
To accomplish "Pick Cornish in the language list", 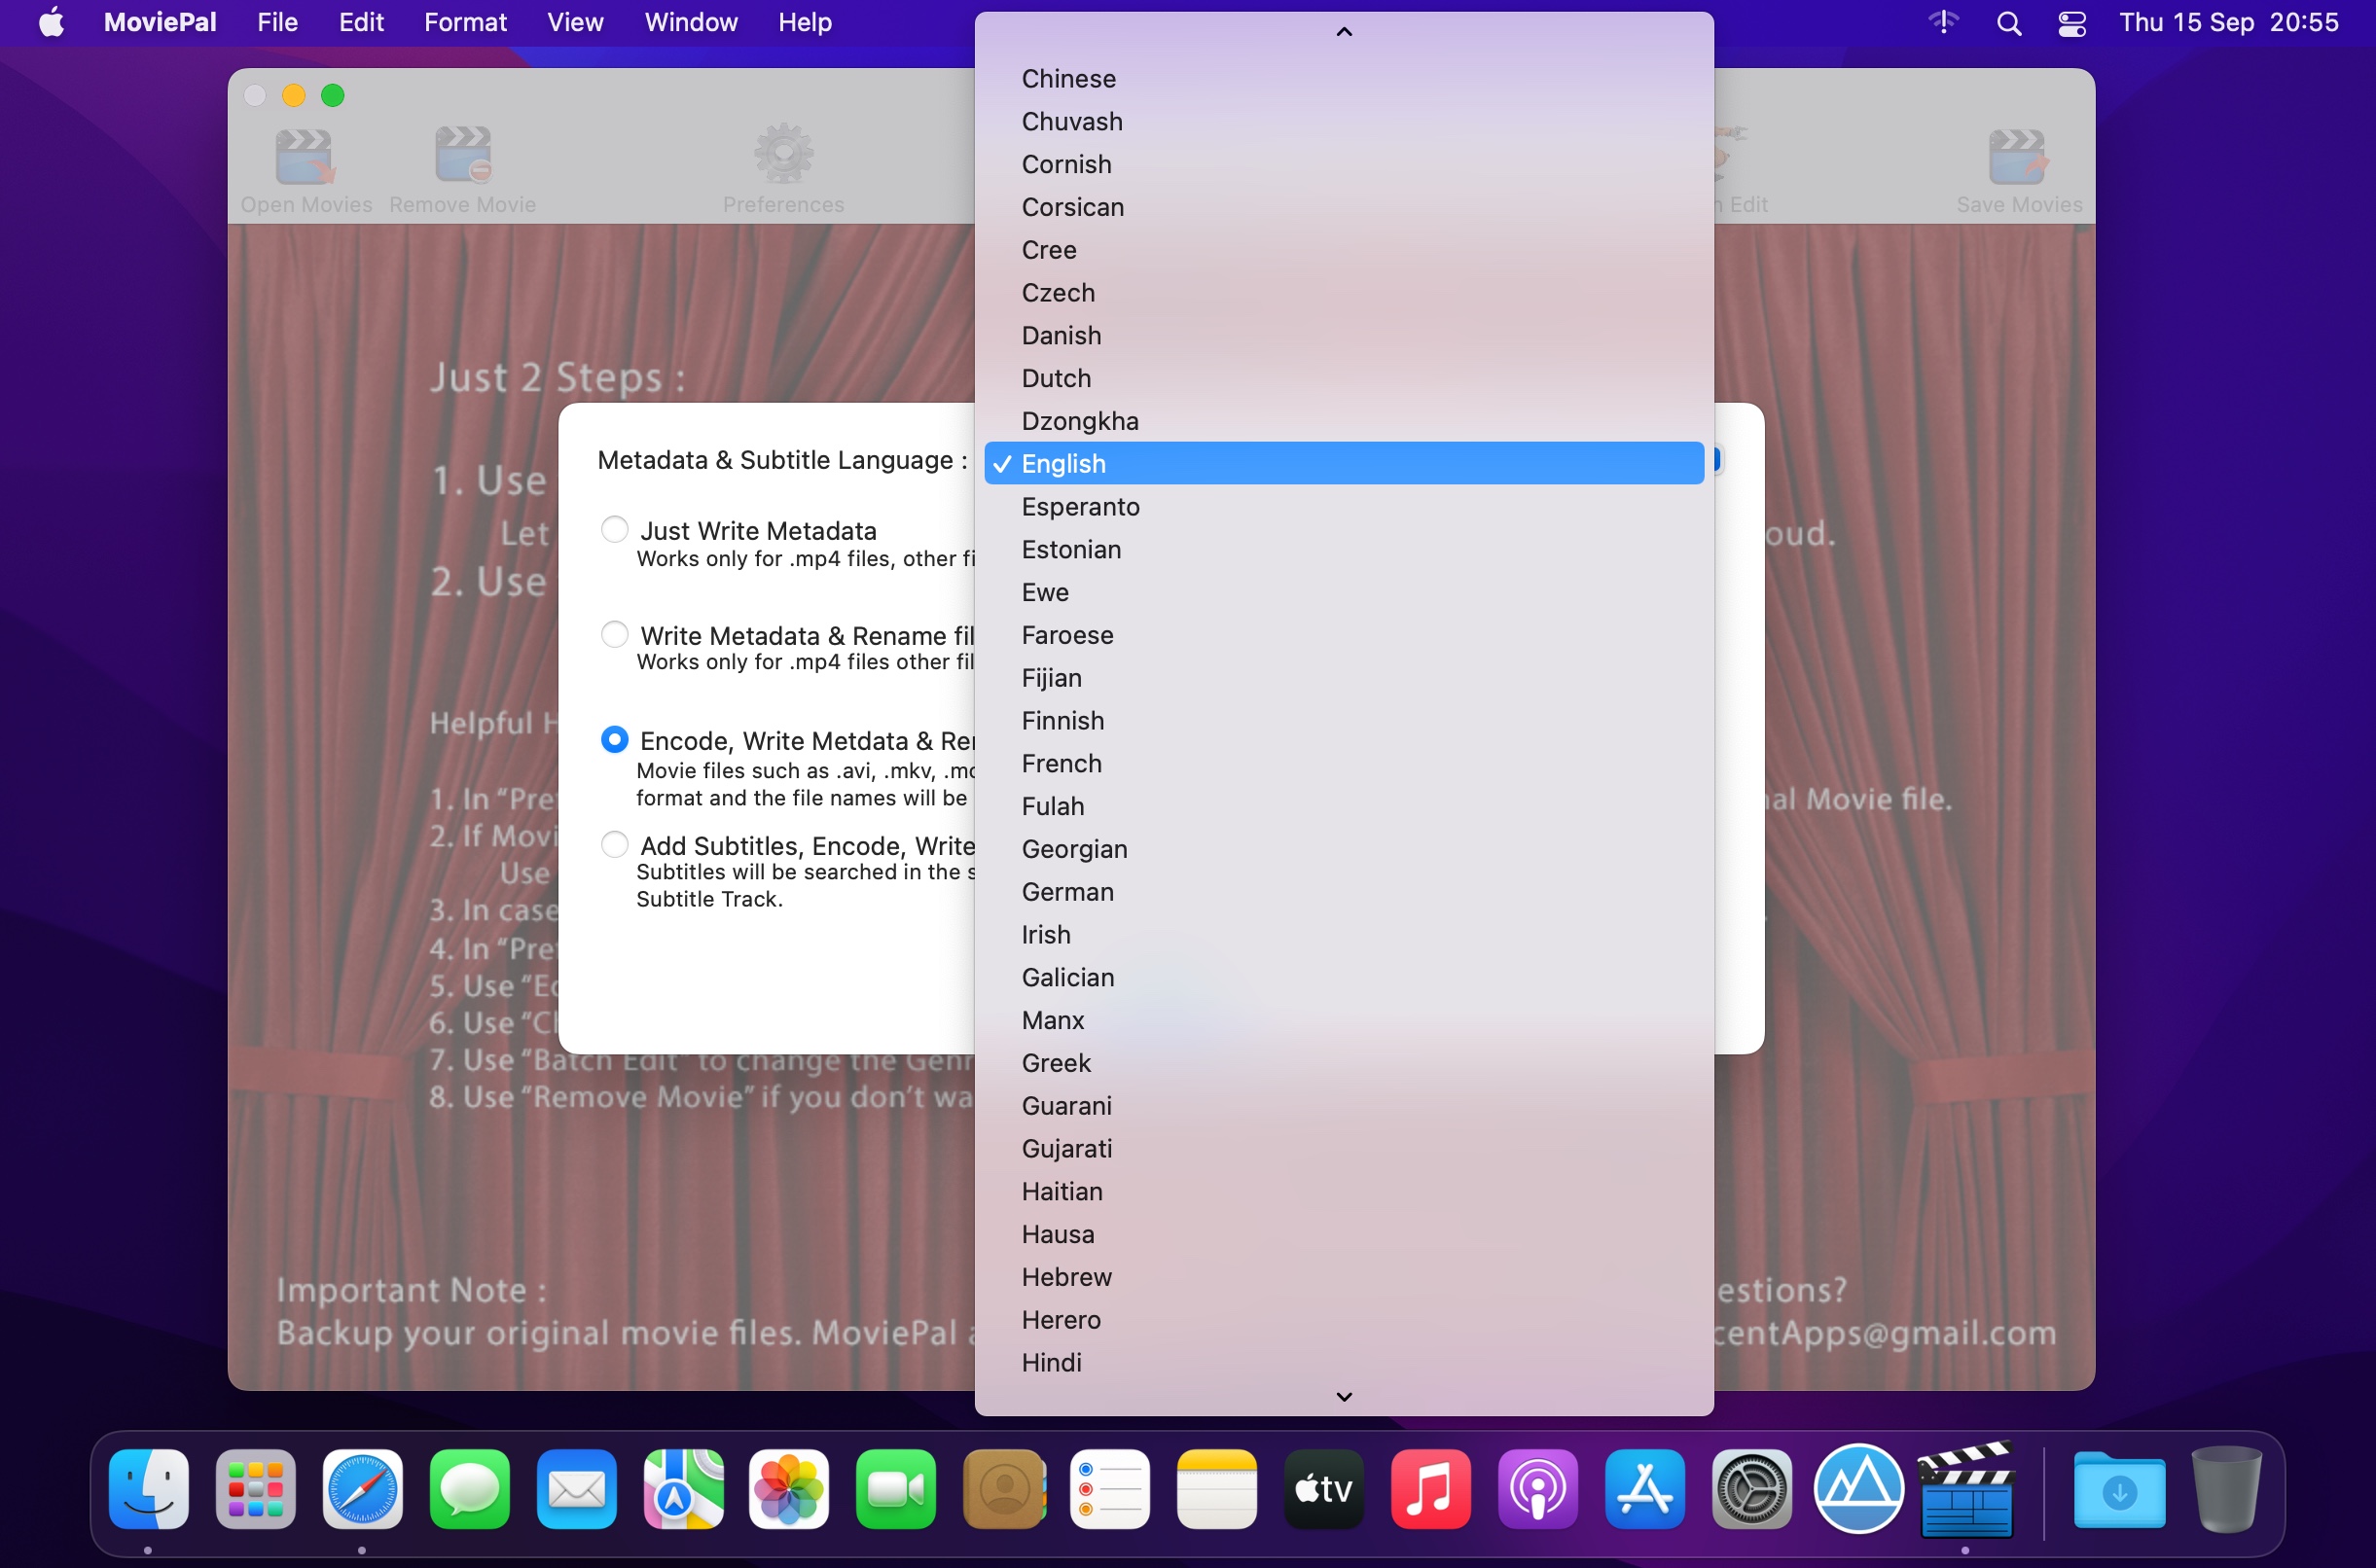I will [x=1344, y=164].
